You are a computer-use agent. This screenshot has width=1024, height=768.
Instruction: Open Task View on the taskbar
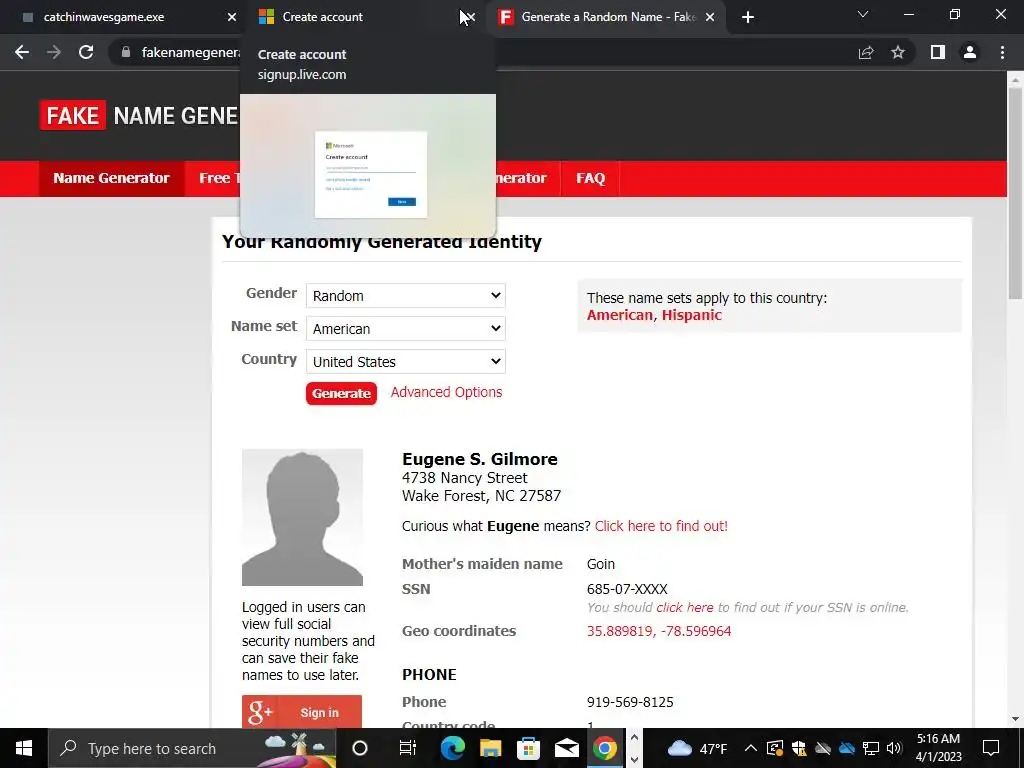407,748
